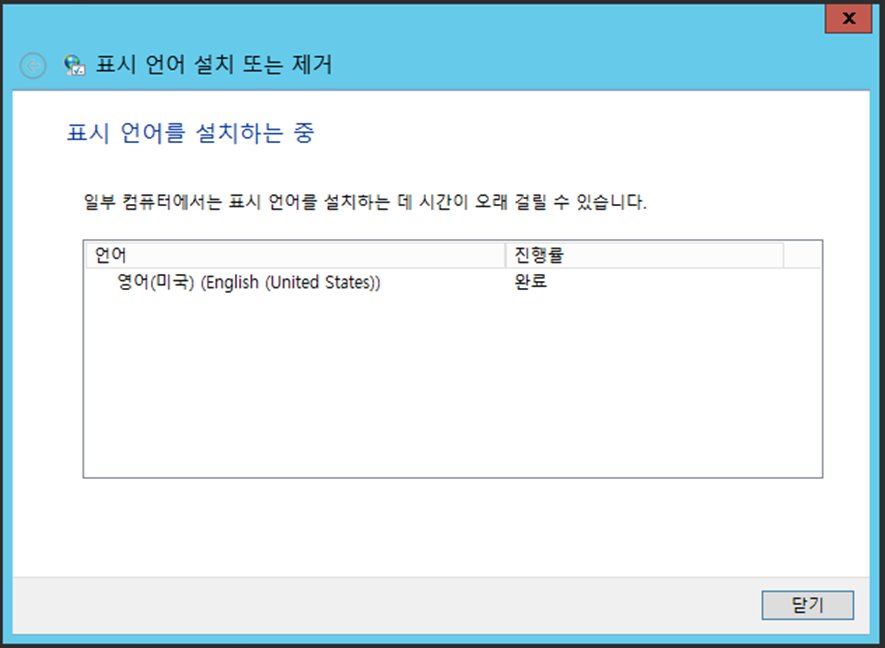885x648 pixels.
Task: Click the 언어 column header
Action: 295,255
